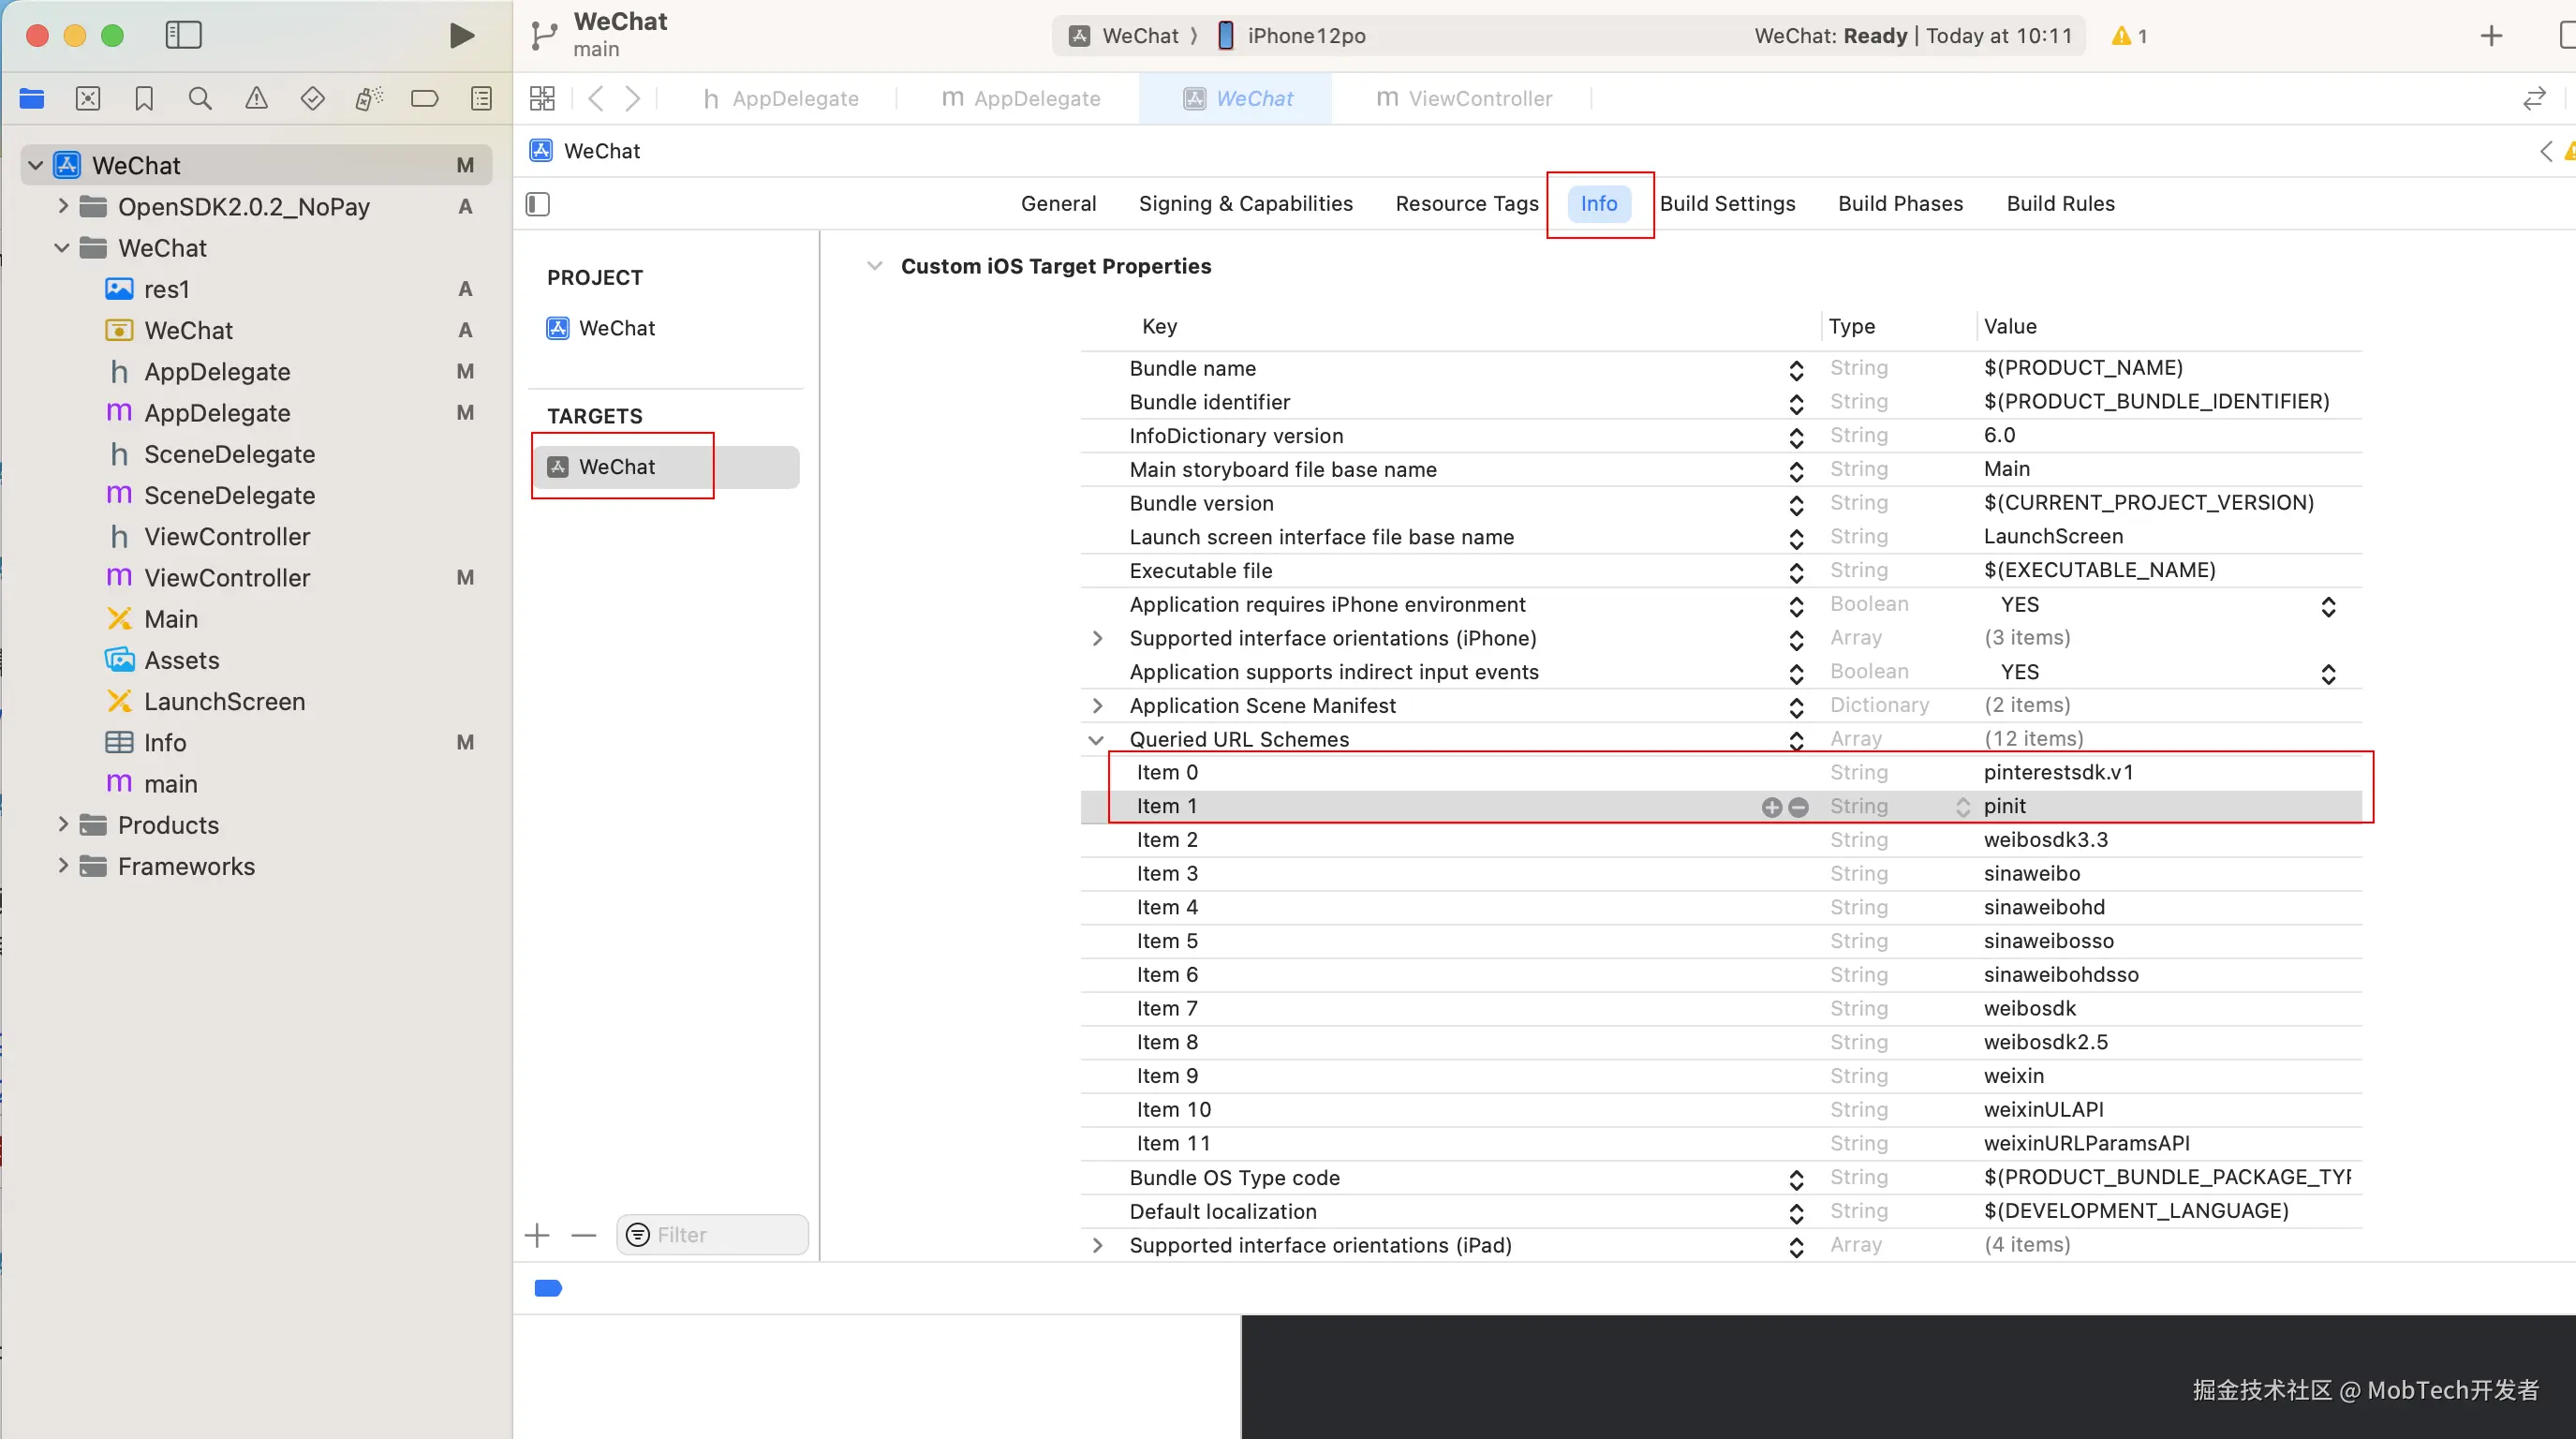Open the Find navigator magnifier icon
2576x1439 pixels.
(200, 98)
